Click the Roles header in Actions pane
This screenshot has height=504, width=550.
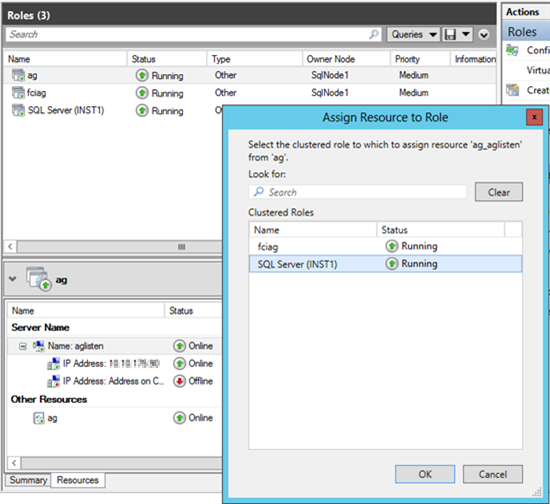pyautogui.click(x=526, y=32)
